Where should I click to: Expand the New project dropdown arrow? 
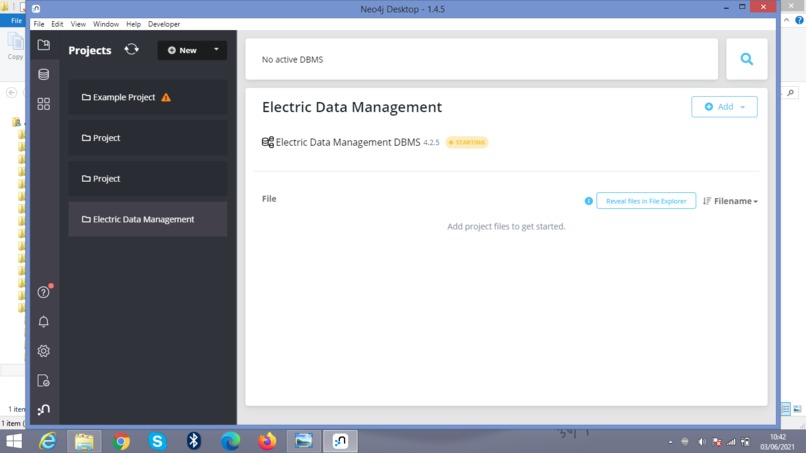point(216,50)
